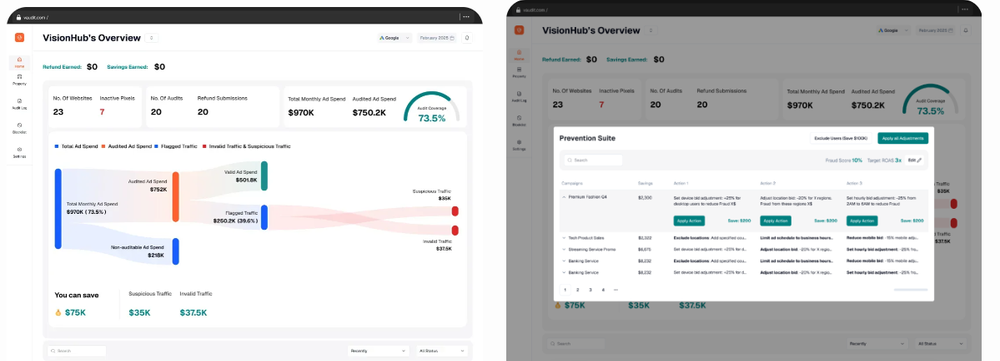
Task: Open Property in the undimmed dashboard sidebar
Action: coord(19,79)
